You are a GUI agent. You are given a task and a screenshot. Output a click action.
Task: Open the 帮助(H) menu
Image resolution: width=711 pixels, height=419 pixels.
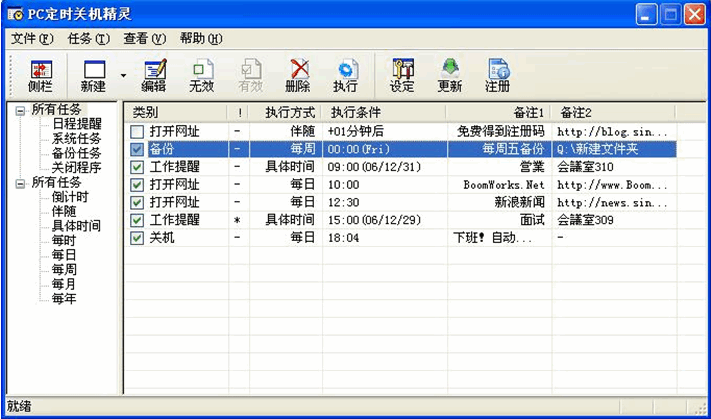(201, 39)
